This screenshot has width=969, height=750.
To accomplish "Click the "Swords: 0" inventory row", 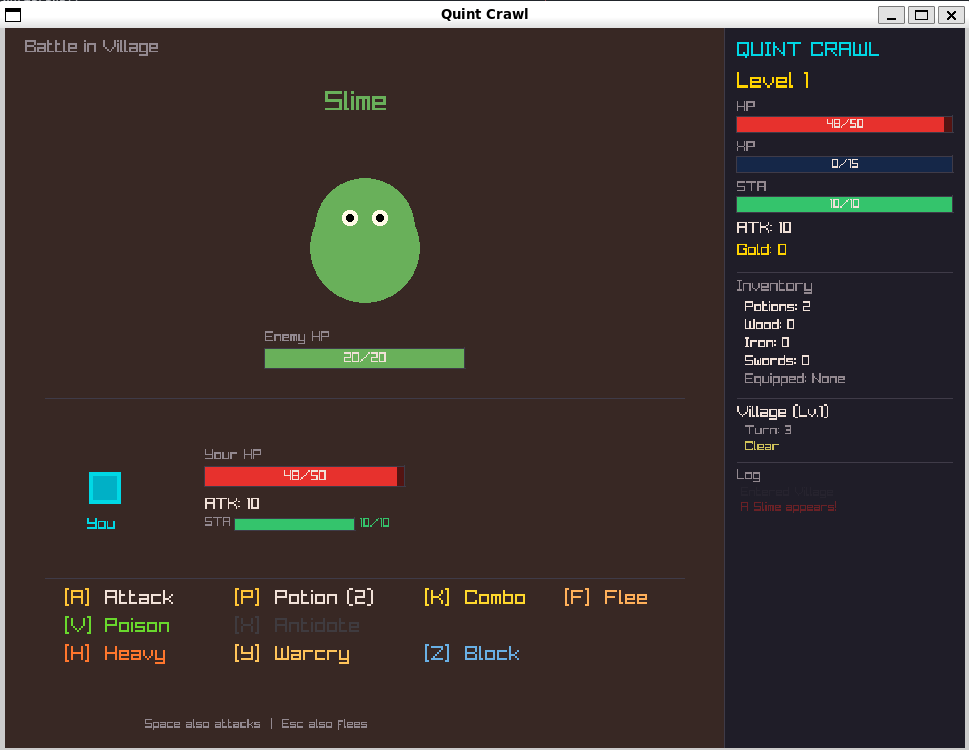I will (777, 360).
